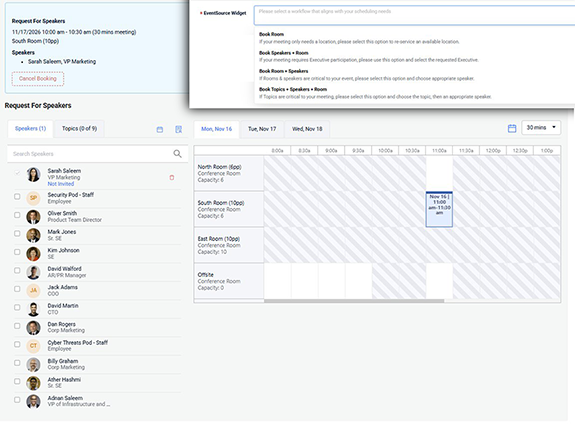Click Kim Johnson's profile photo
The width and height of the screenshot is (575, 425).
(x=33, y=254)
